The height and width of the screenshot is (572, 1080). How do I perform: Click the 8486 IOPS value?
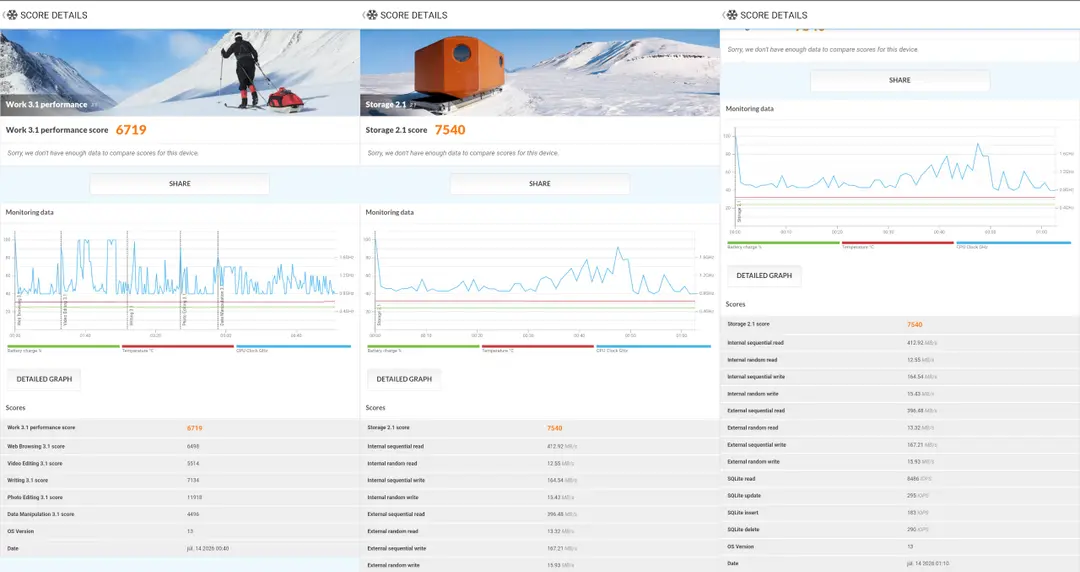click(919, 479)
